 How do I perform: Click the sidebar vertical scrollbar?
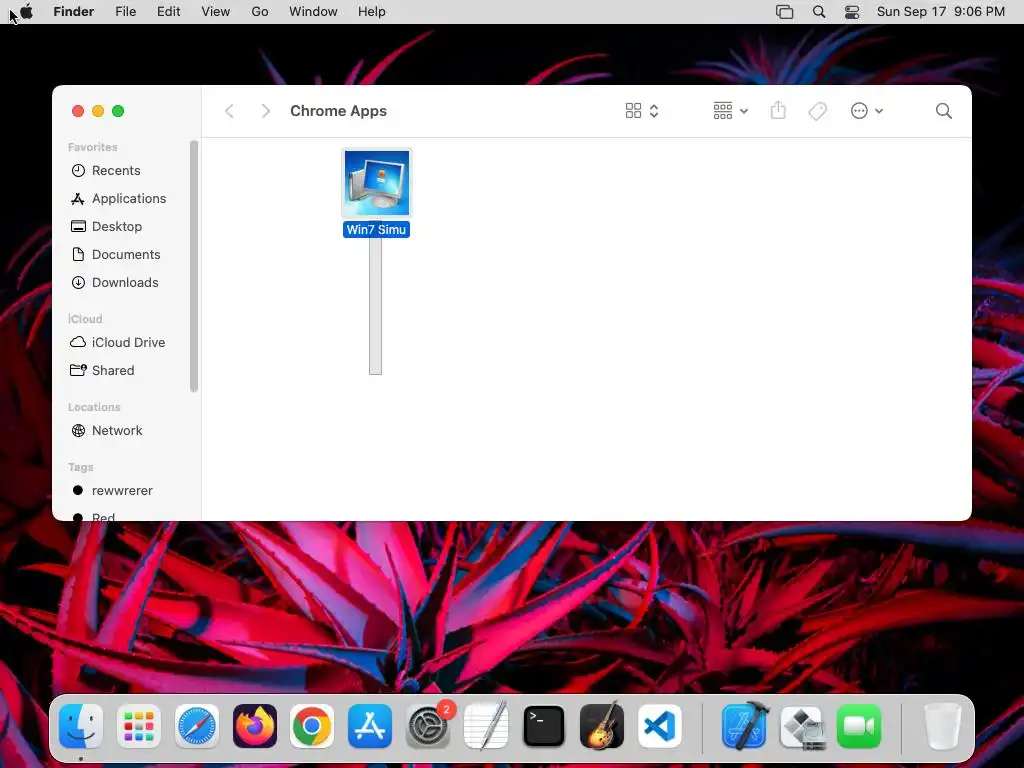tap(194, 266)
